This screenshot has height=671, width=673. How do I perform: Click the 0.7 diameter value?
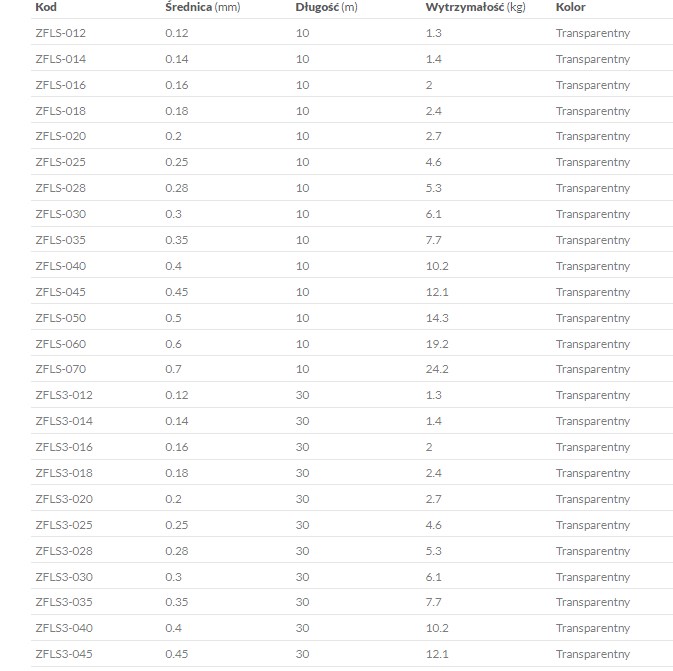click(x=173, y=369)
